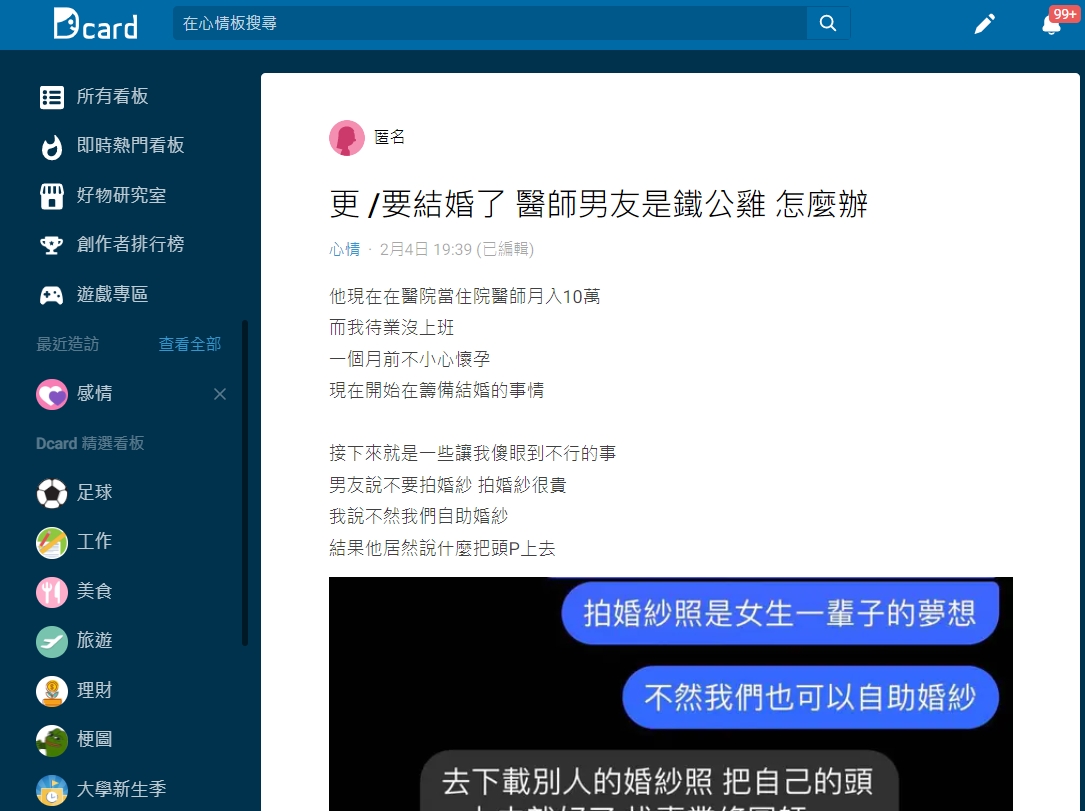
Task: Click the flame icon for 即時熱門看板
Action: tap(52, 146)
